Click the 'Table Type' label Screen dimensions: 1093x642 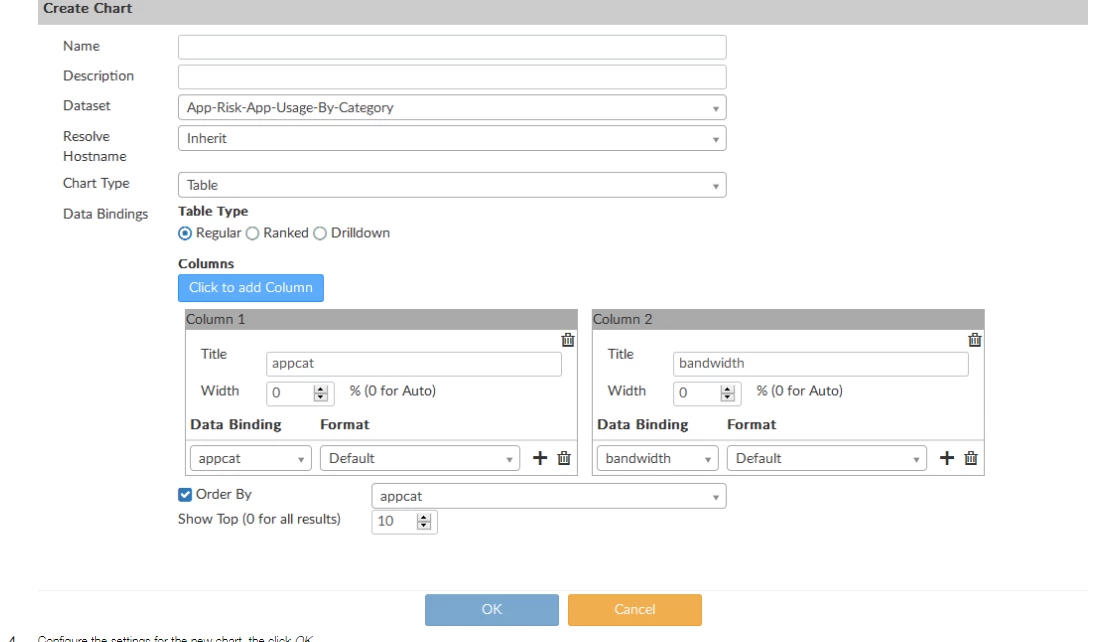pyautogui.click(x=213, y=211)
